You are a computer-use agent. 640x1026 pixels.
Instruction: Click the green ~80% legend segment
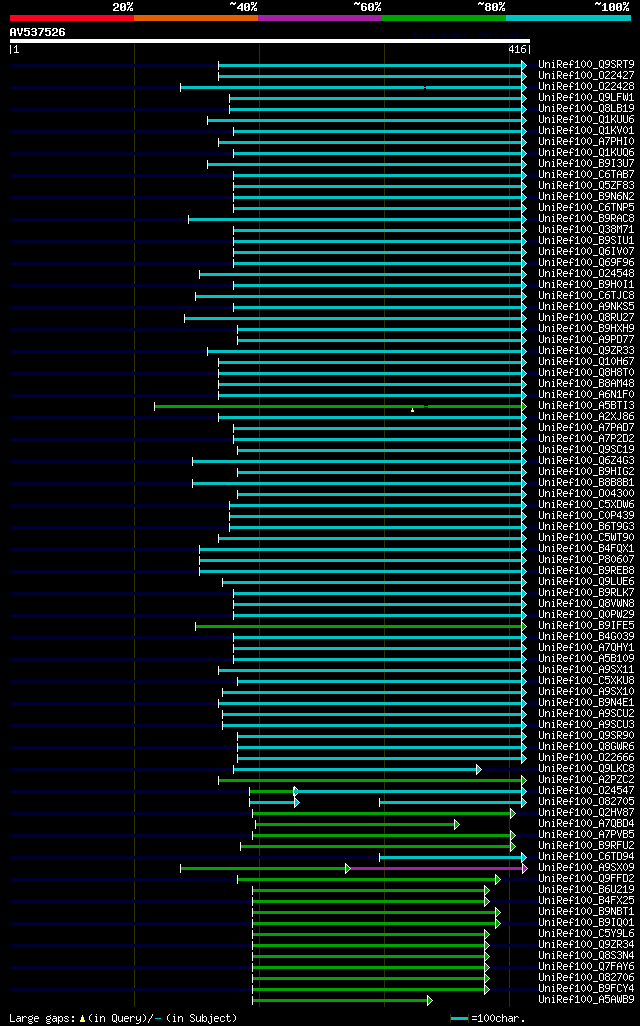click(444, 18)
